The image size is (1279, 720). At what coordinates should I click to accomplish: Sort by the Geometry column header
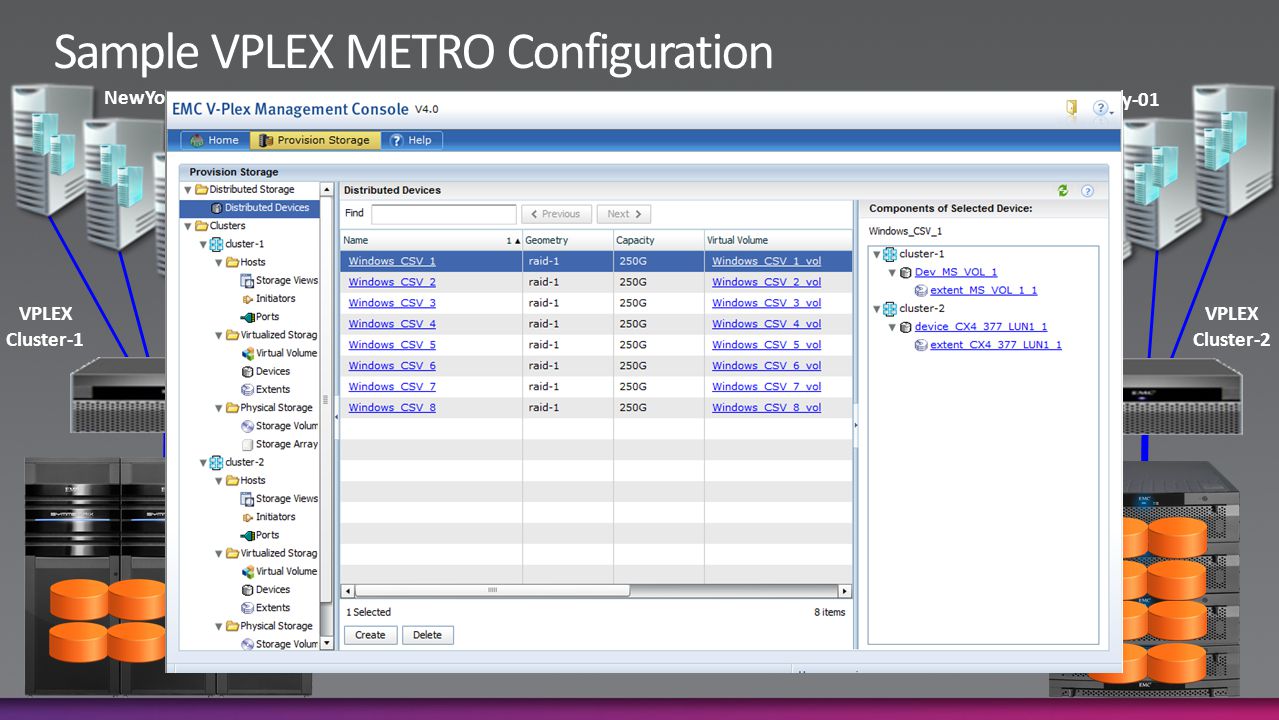tap(568, 240)
